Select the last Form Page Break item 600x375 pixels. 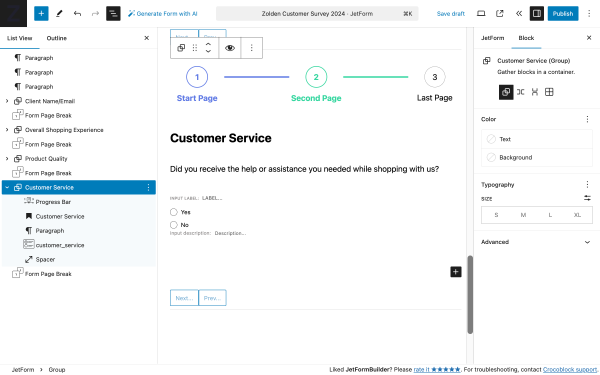point(79,274)
